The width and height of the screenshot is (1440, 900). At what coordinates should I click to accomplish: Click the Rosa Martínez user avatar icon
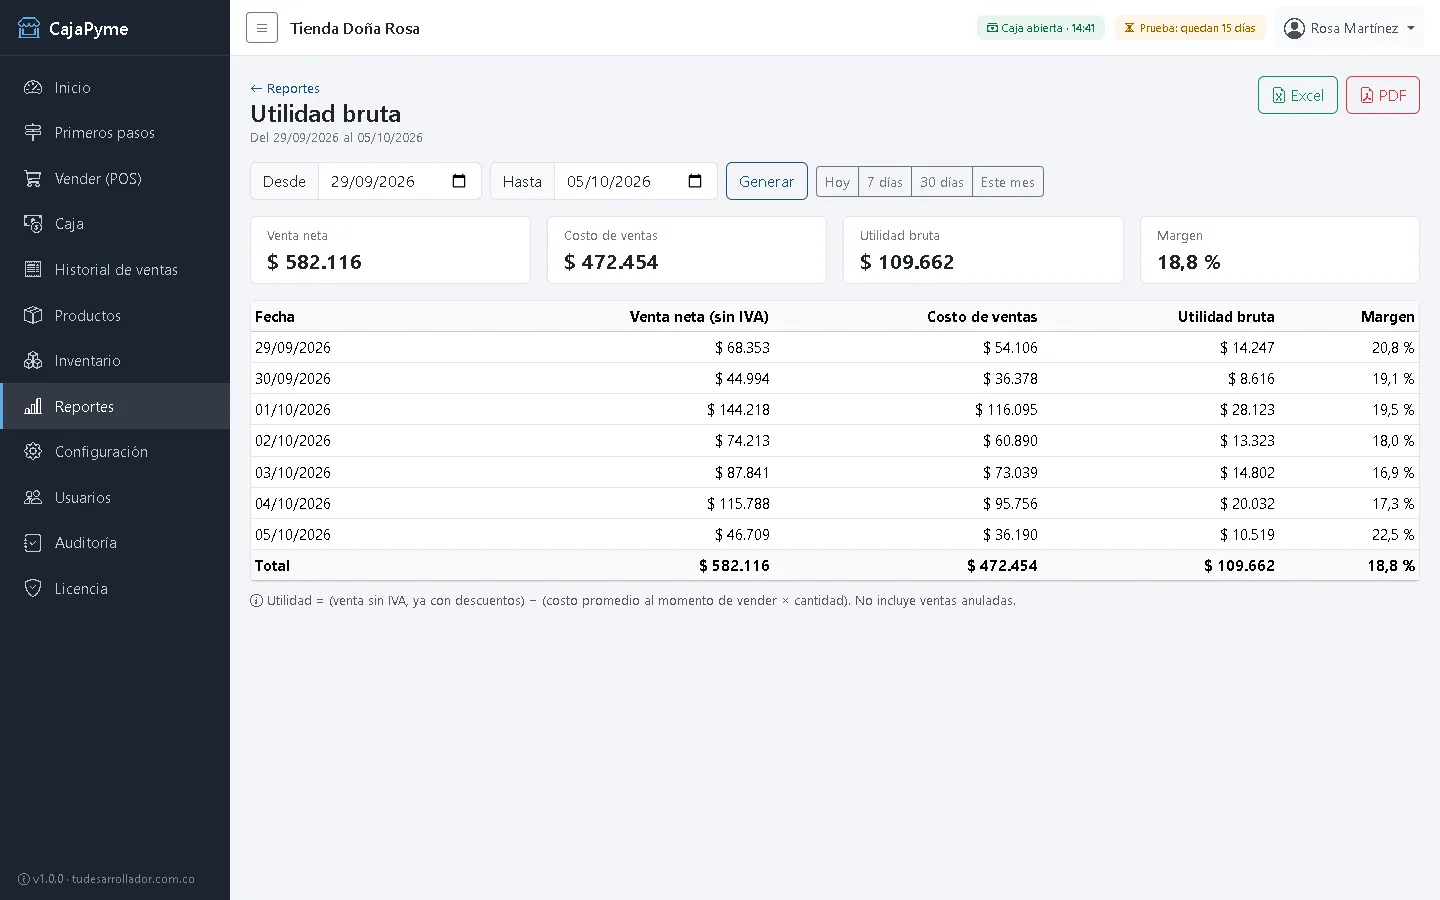point(1294,28)
